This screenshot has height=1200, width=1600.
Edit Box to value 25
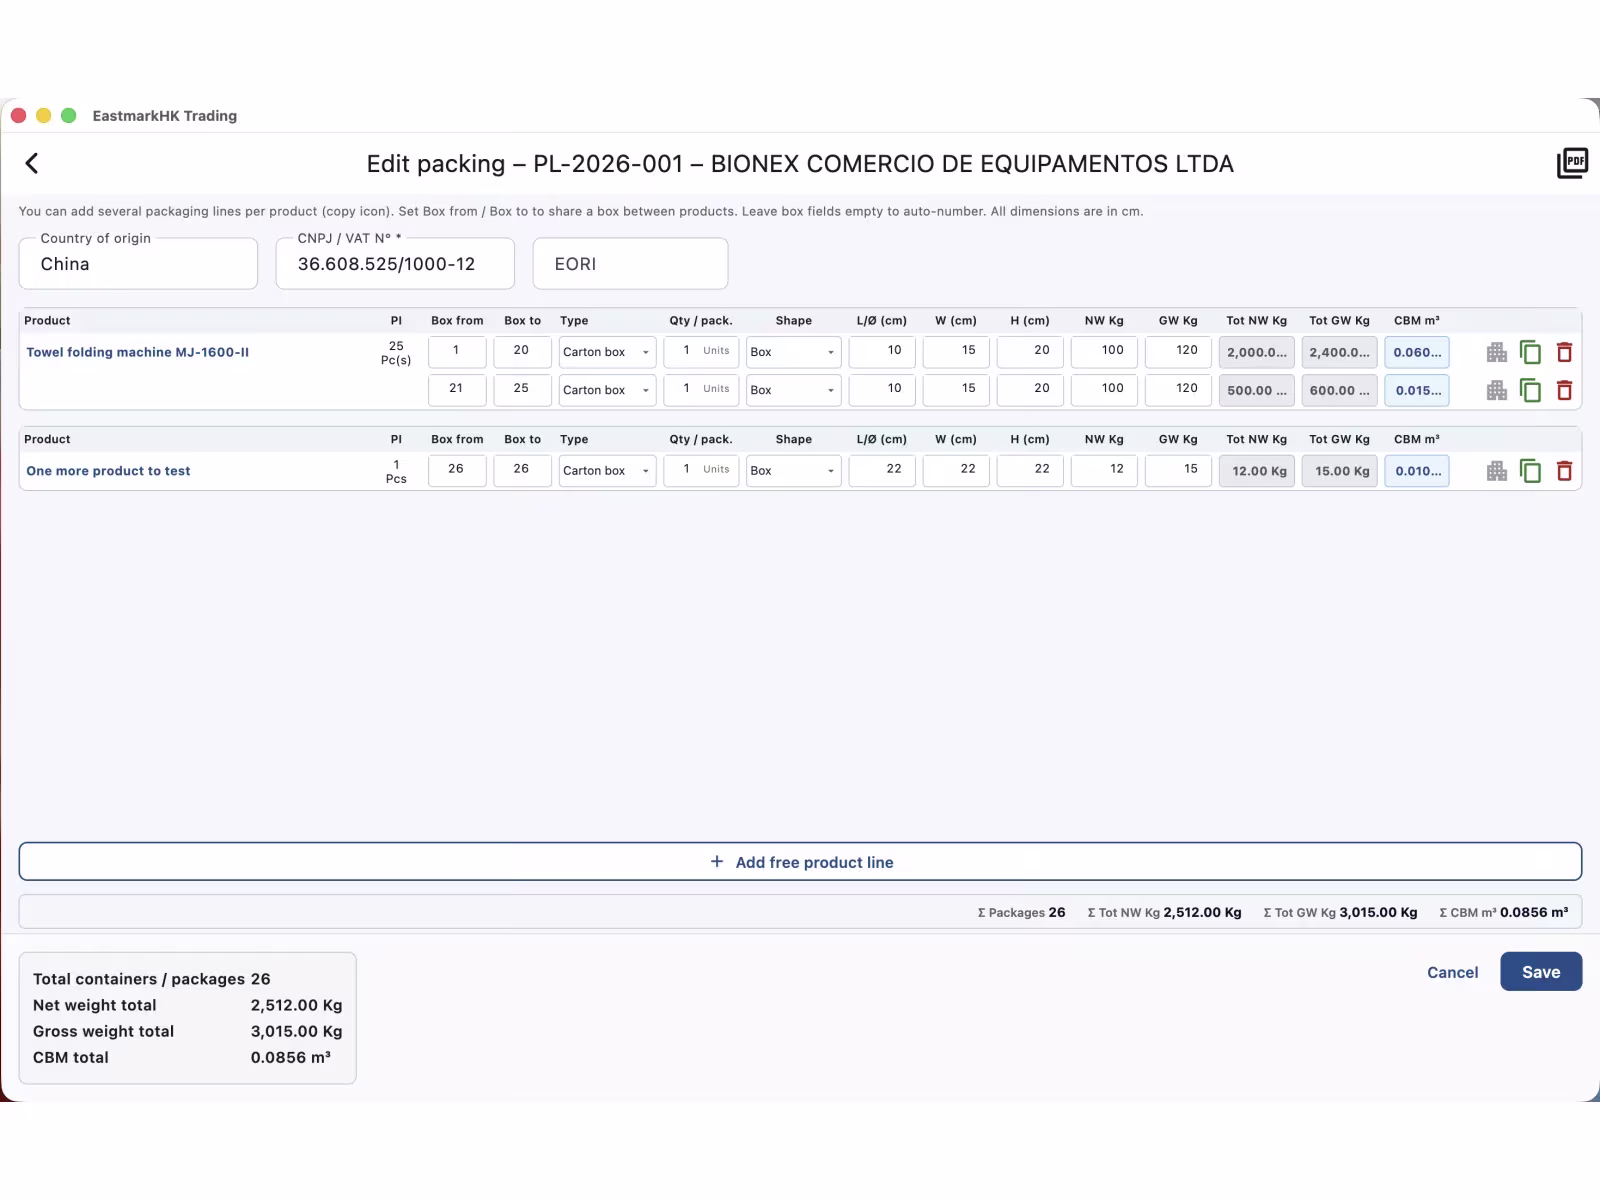click(x=522, y=389)
